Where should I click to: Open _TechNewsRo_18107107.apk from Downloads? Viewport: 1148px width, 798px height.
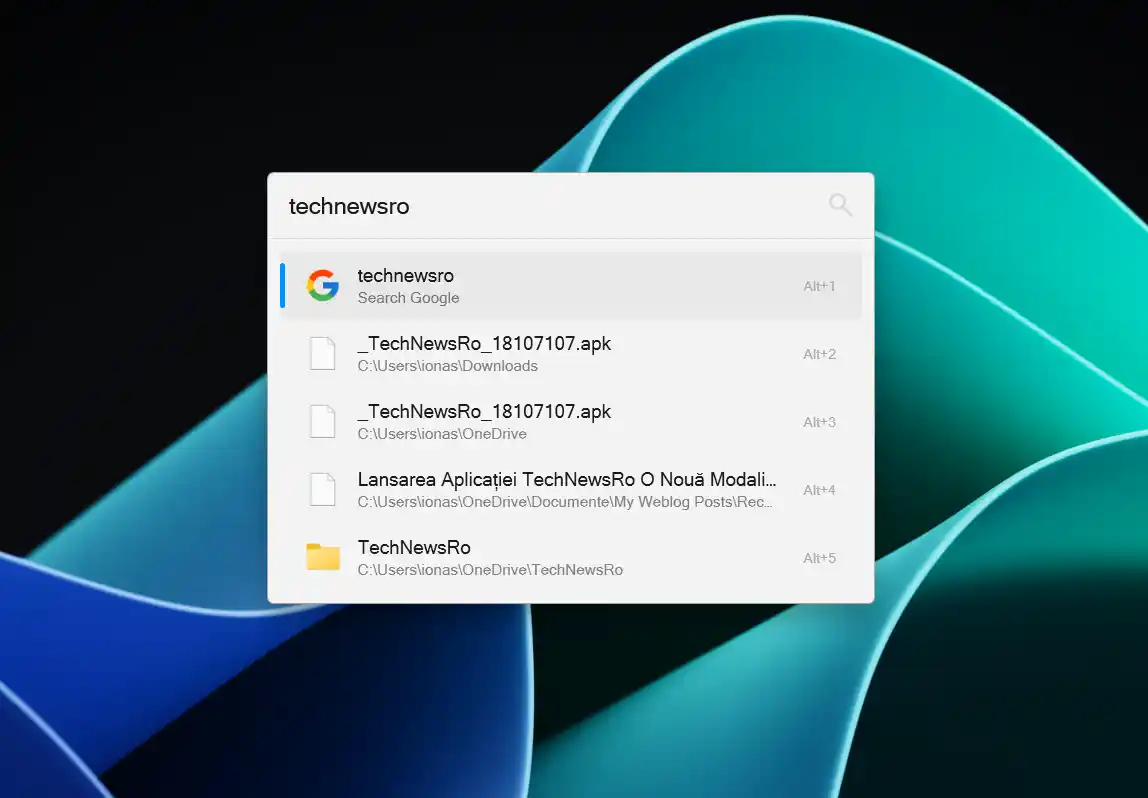coord(484,343)
